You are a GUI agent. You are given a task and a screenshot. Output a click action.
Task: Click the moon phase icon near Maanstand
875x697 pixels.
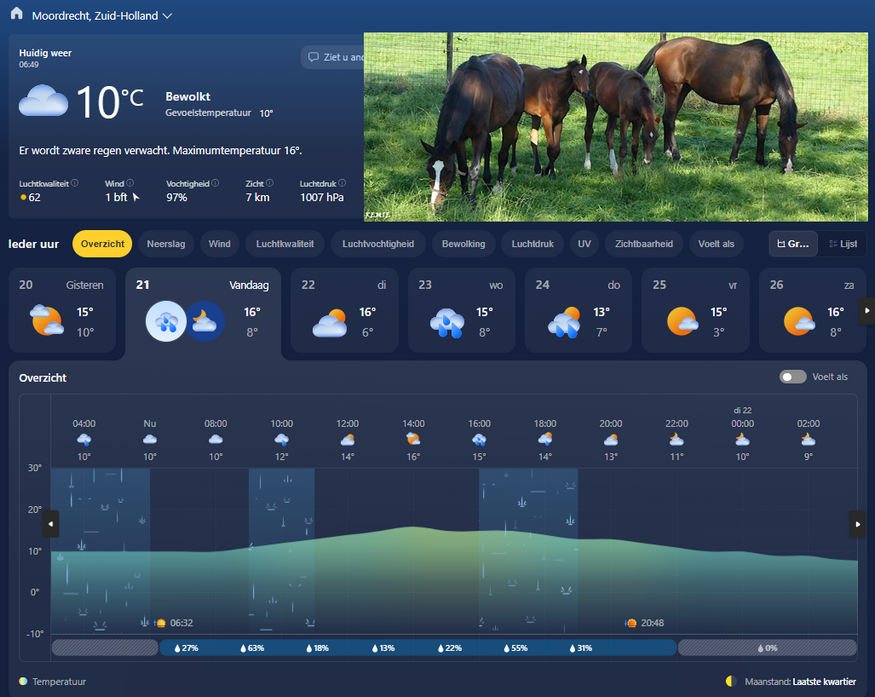[731, 681]
